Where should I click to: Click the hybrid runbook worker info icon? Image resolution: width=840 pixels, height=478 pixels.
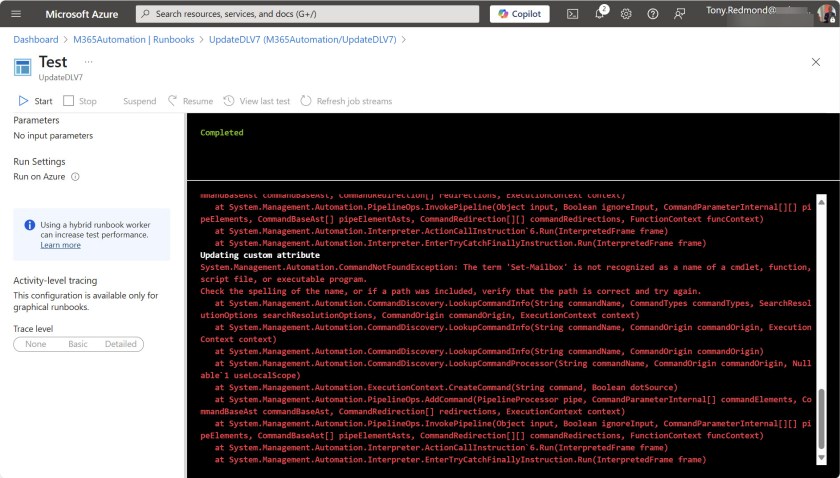pyautogui.click(x=30, y=225)
